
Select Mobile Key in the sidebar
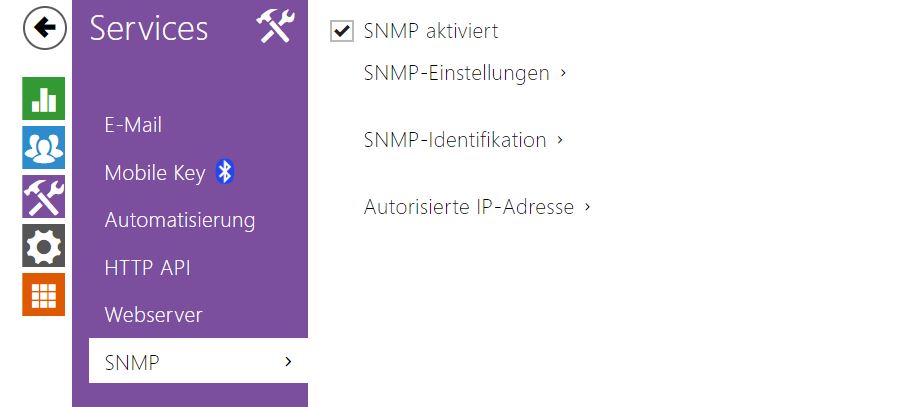tap(155, 173)
